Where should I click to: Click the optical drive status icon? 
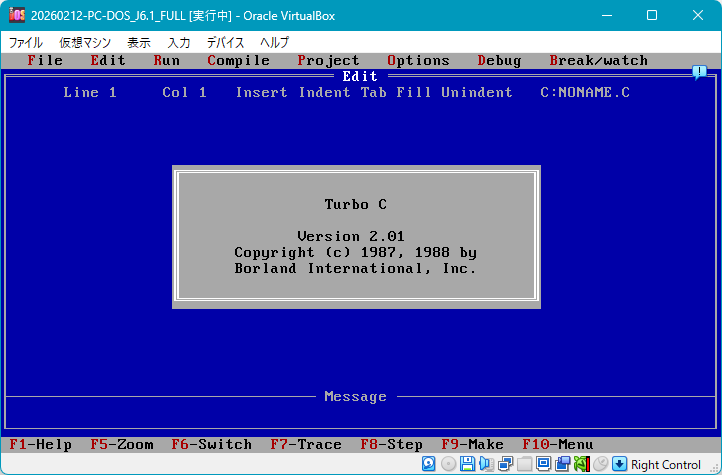tap(448, 464)
